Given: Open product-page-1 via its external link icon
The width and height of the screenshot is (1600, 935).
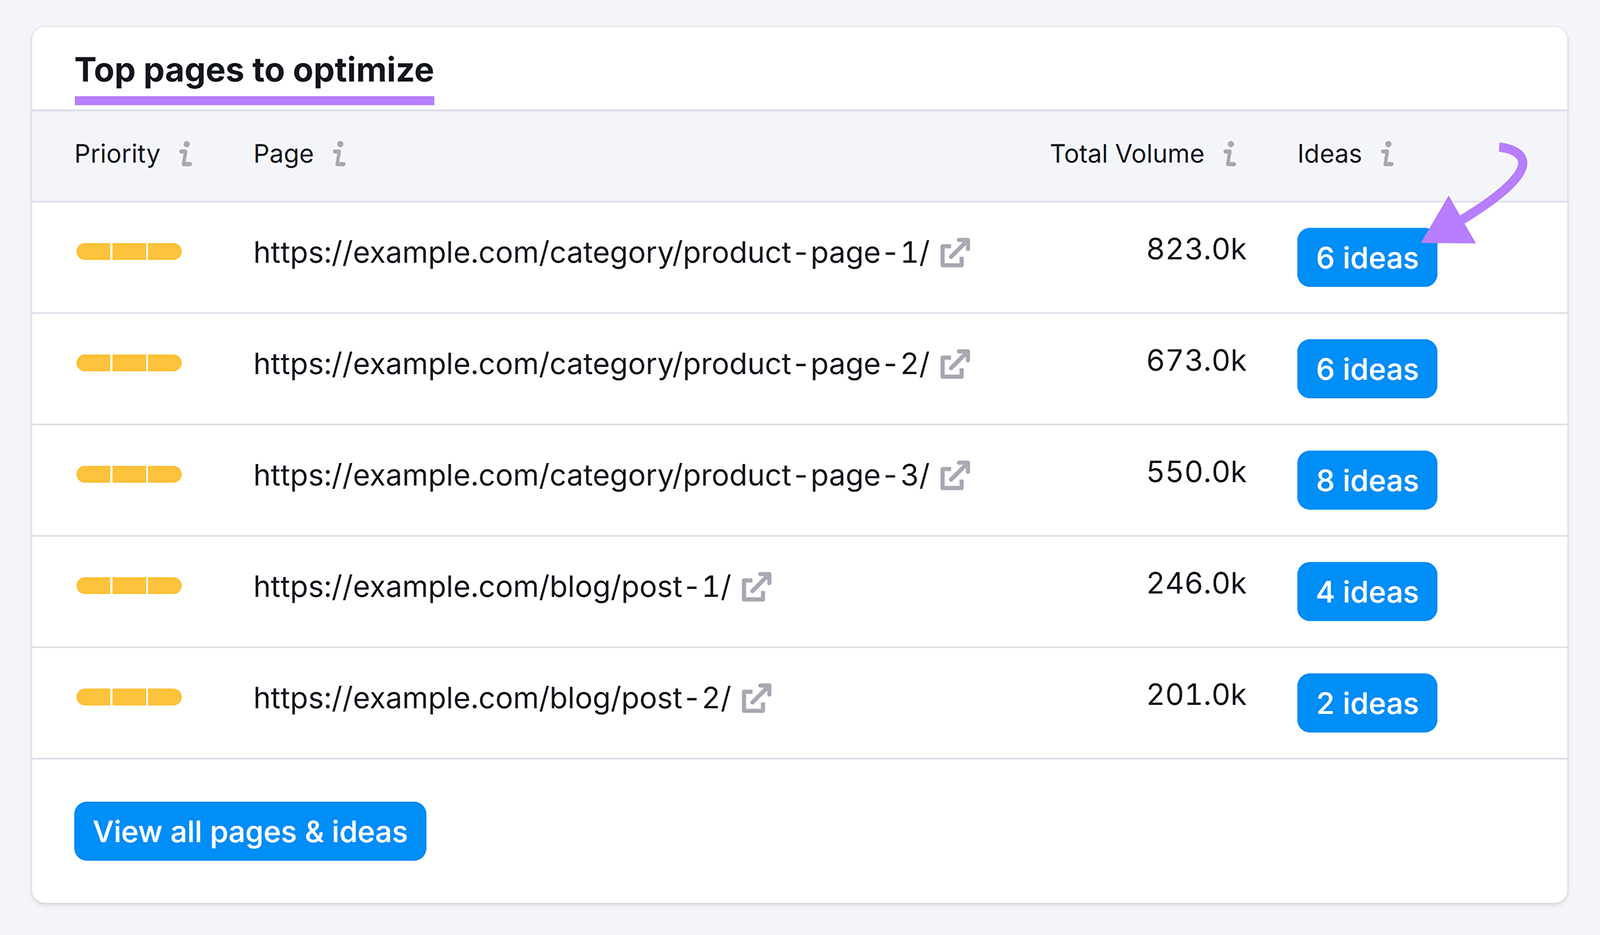Looking at the screenshot, I should pyautogui.click(x=956, y=254).
